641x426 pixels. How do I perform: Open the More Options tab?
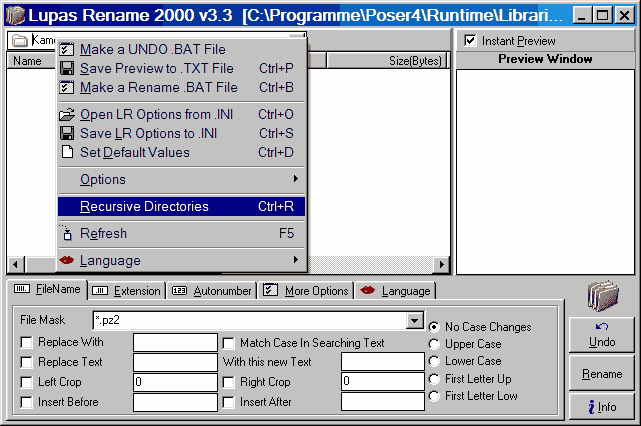pos(306,291)
